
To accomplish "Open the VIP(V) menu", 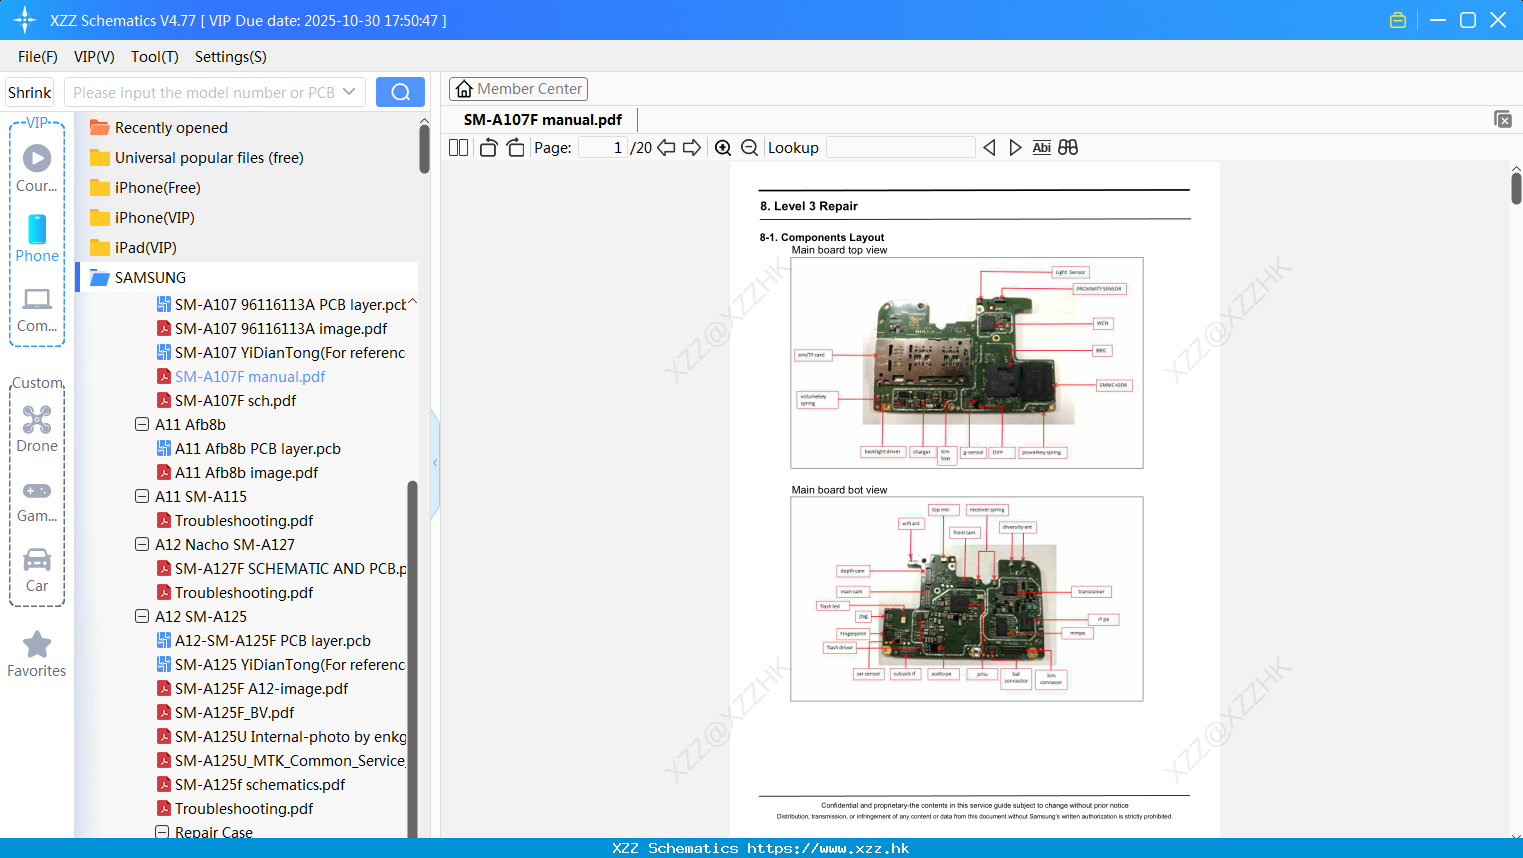I will pos(94,57).
